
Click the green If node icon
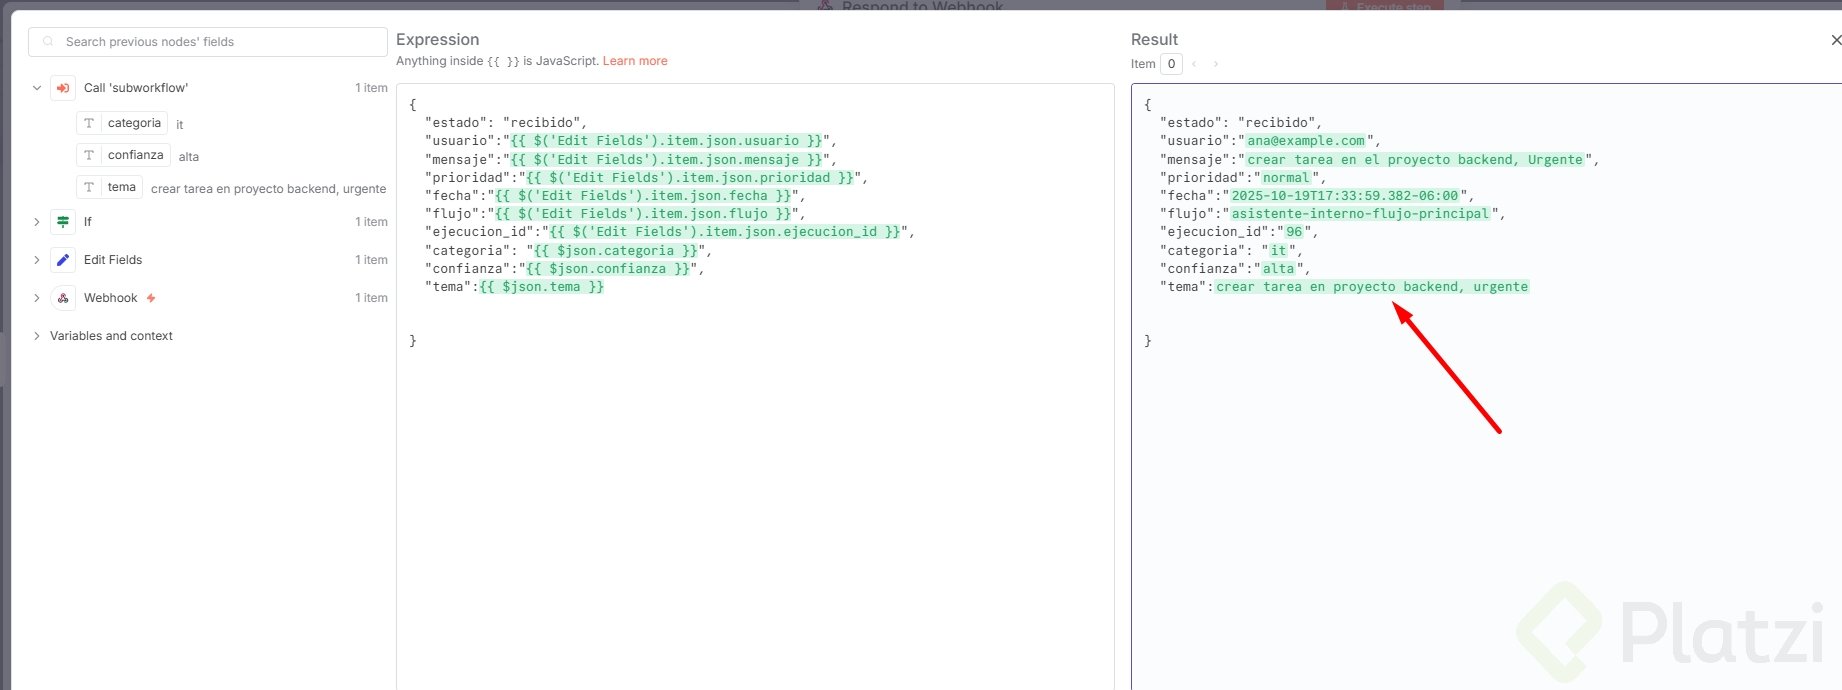(x=63, y=222)
